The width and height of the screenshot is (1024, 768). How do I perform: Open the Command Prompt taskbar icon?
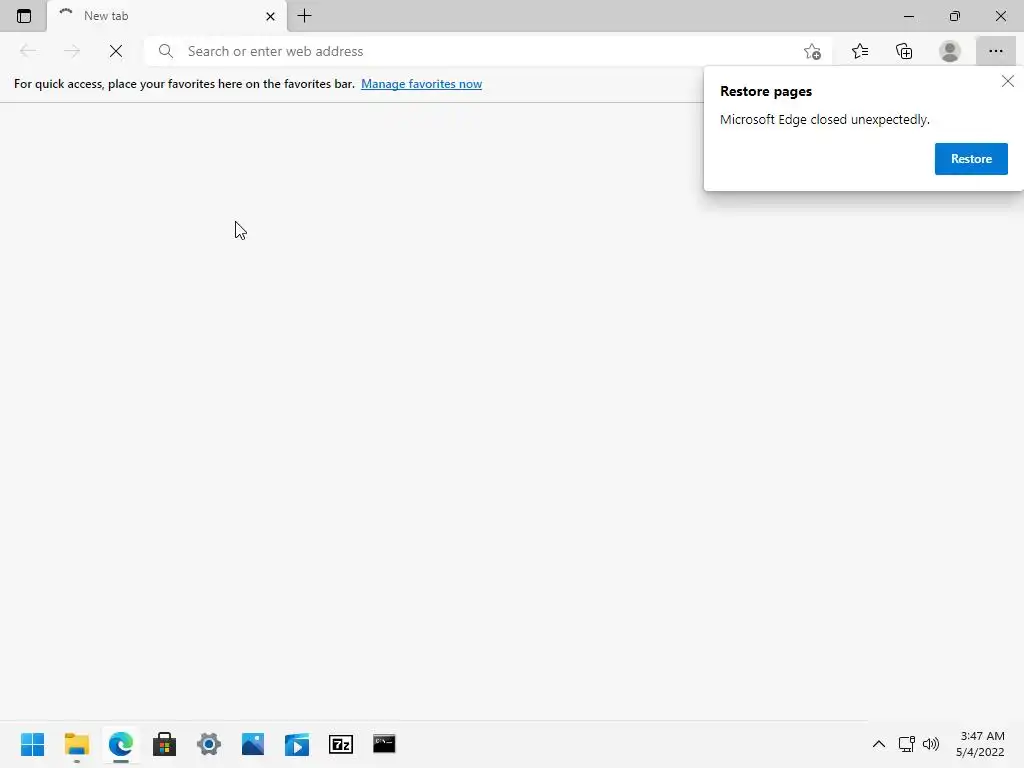point(384,744)
